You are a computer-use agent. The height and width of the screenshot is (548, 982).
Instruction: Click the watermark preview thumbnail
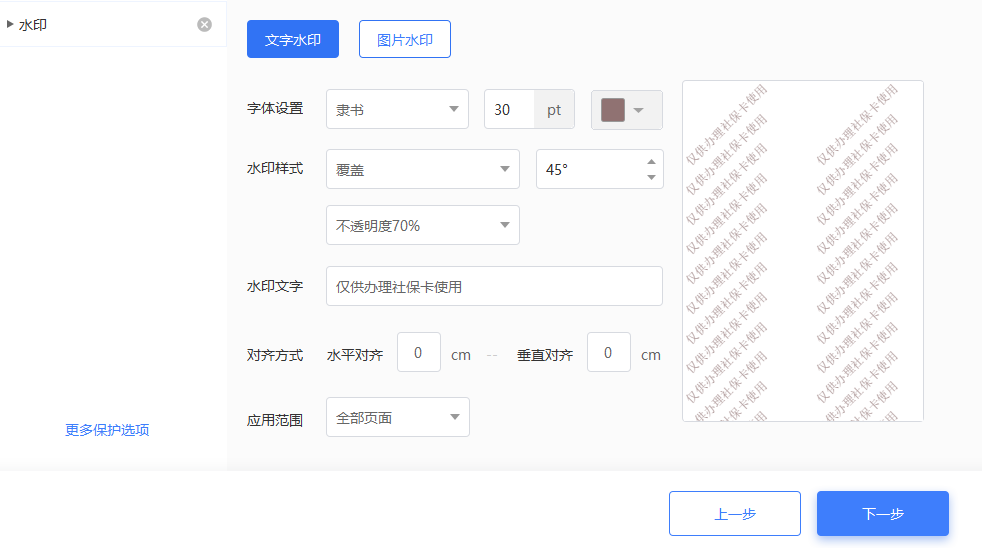coord(802,251)
